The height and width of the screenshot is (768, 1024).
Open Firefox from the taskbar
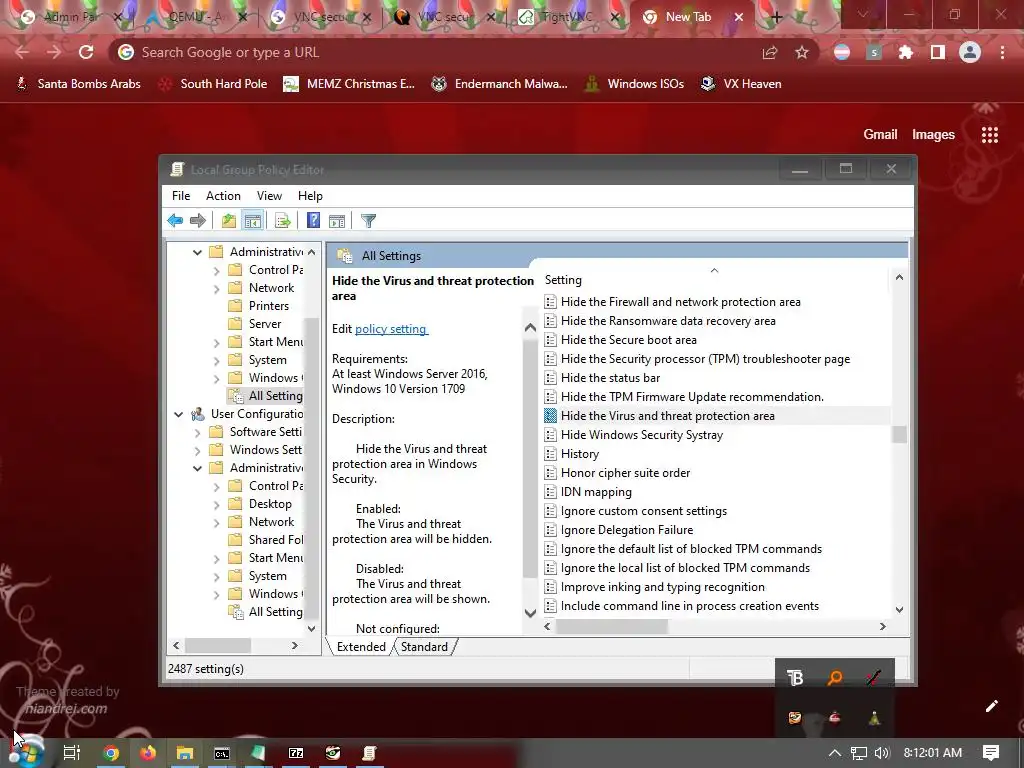[x=148, y=753]
